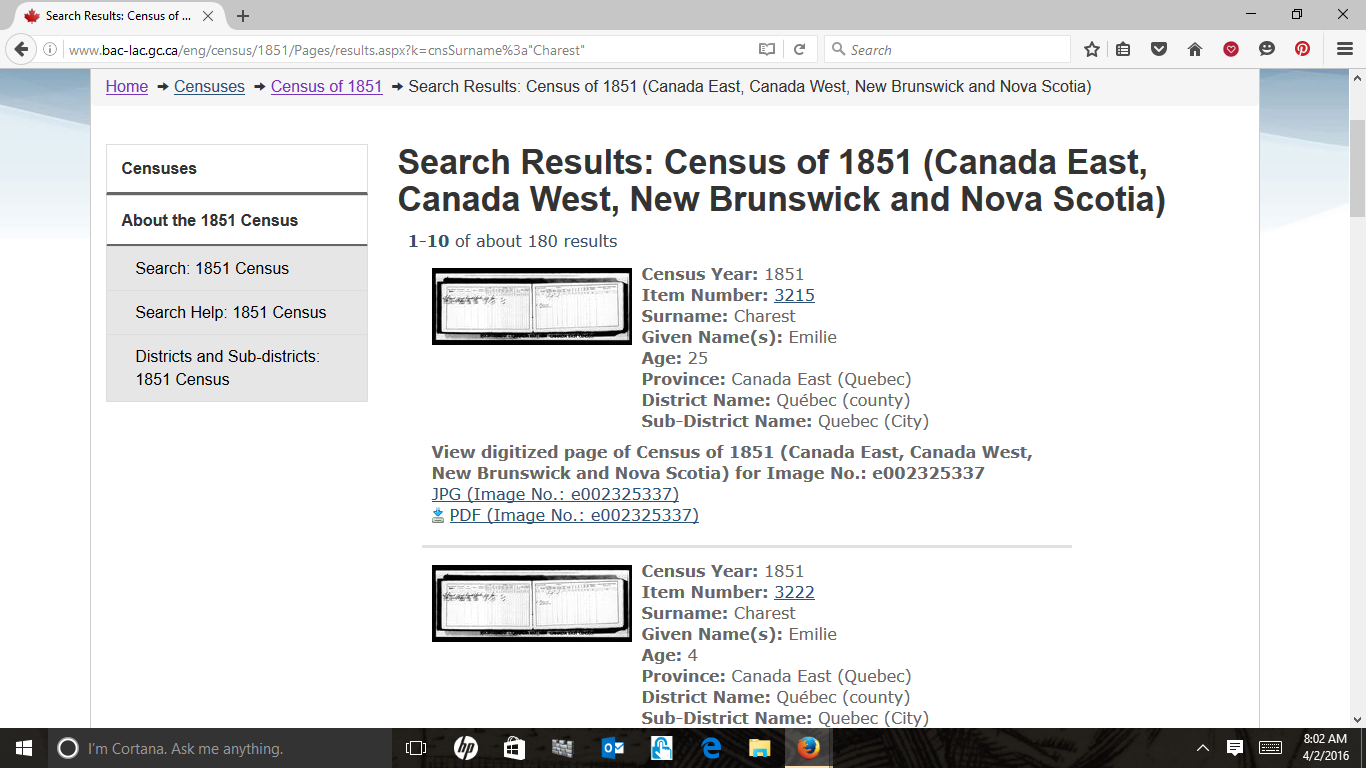Open site information icon in address bar
Image resolution: width=1366 pixels, height=768 pixels.
[x=50, y=49]
